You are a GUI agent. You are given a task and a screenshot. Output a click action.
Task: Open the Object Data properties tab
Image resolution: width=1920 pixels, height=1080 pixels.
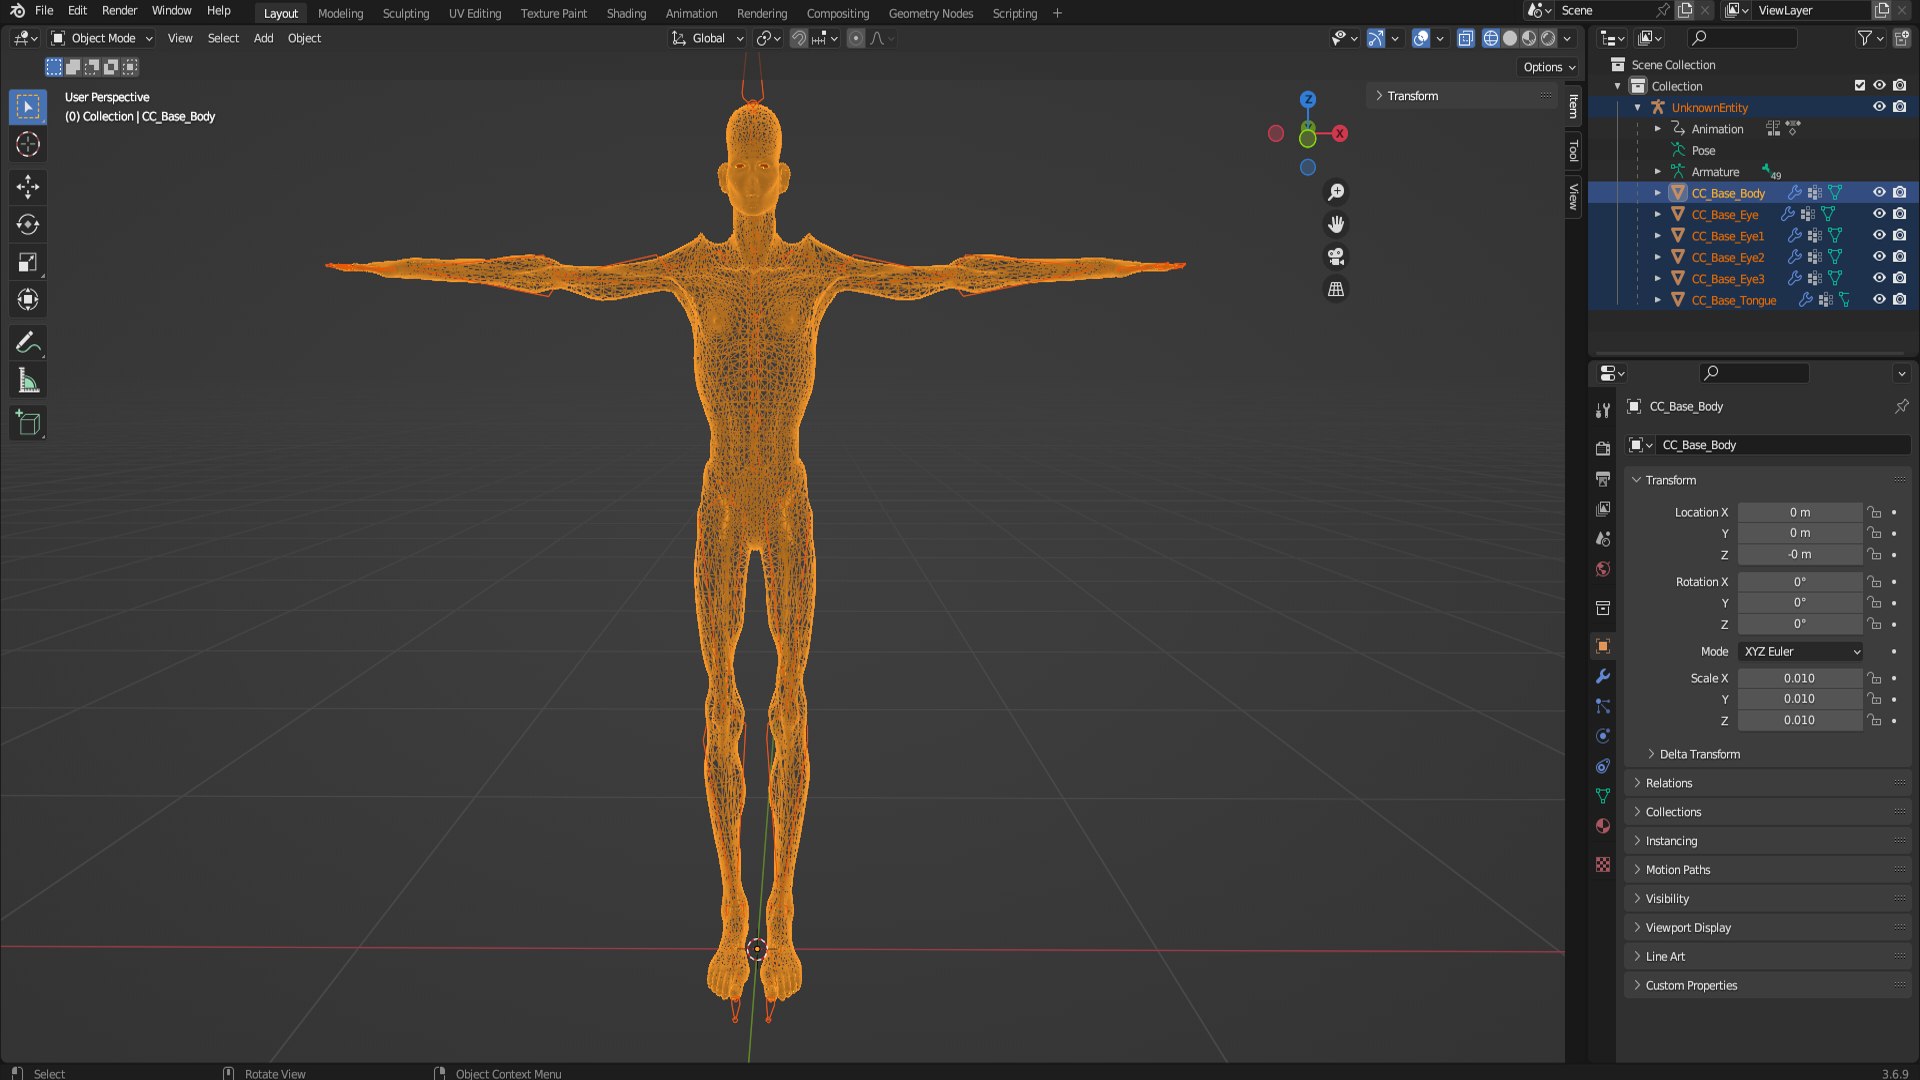tap(1603, 796)
